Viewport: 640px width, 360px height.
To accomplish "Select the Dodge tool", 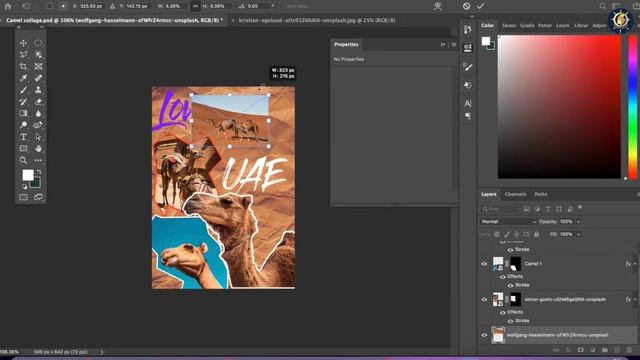I will (x=23, y=125).
